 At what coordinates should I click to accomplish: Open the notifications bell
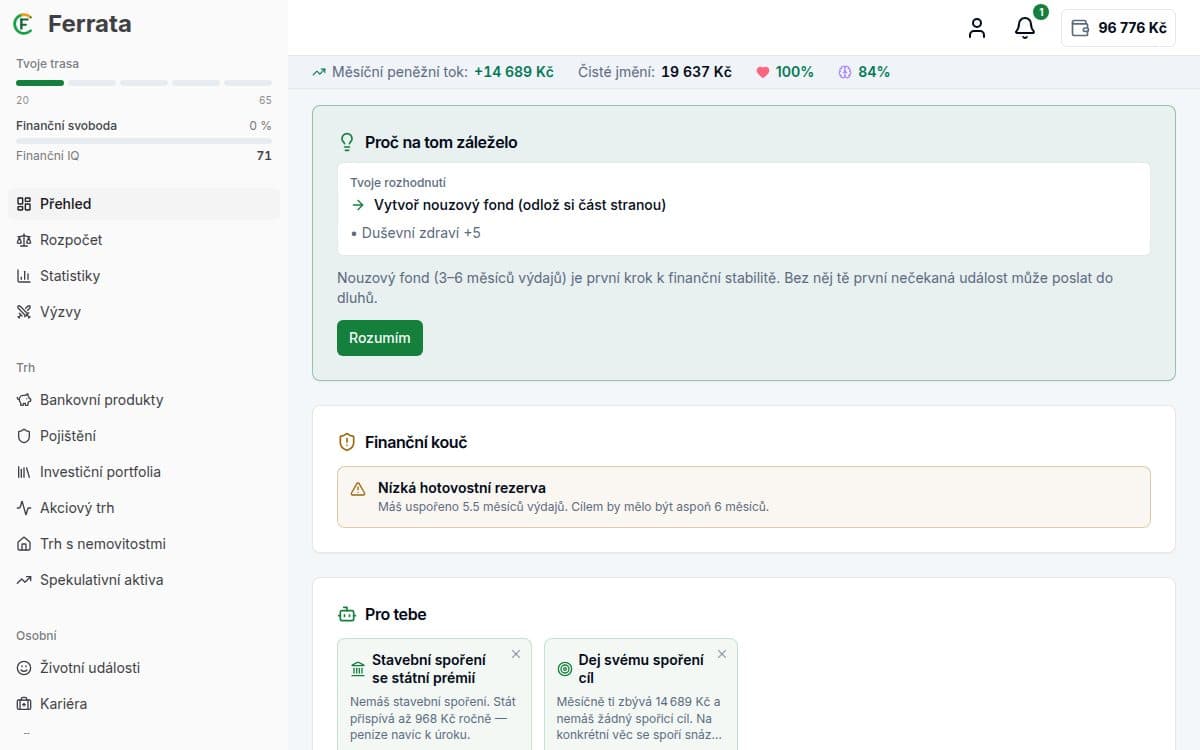coord(1025,28)
